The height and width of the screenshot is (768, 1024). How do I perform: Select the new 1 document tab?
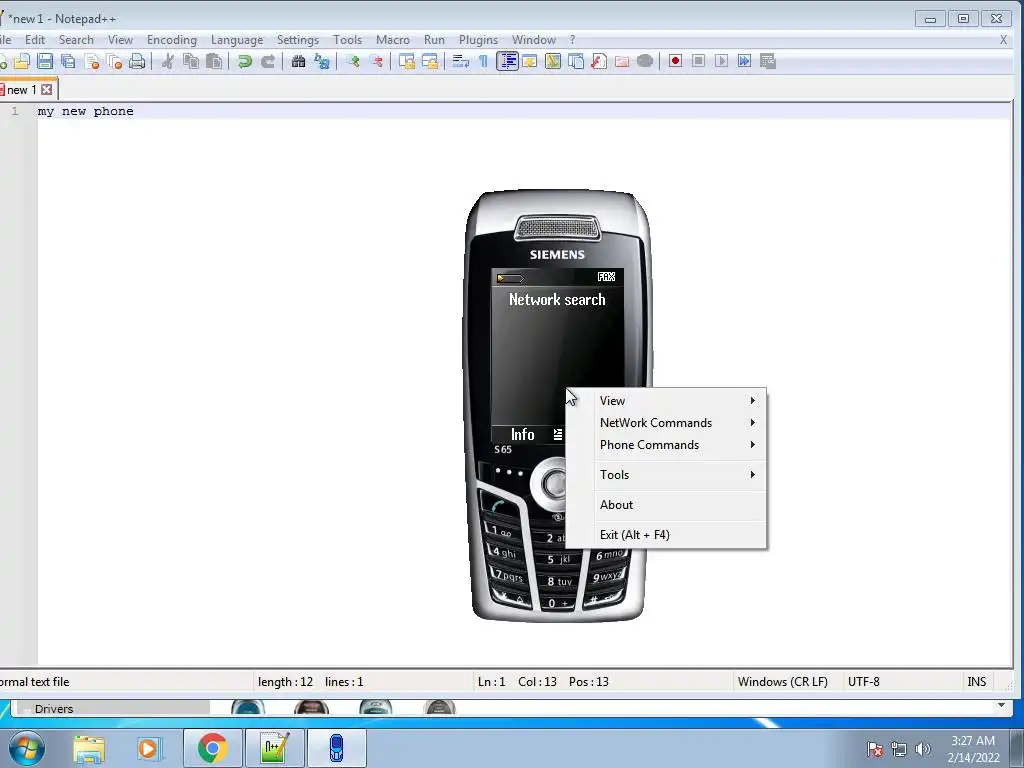coord(22,89)
